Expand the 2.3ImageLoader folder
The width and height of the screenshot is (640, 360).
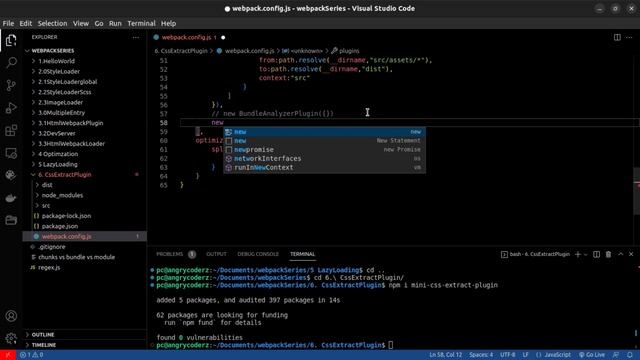[x=60, y=102]
